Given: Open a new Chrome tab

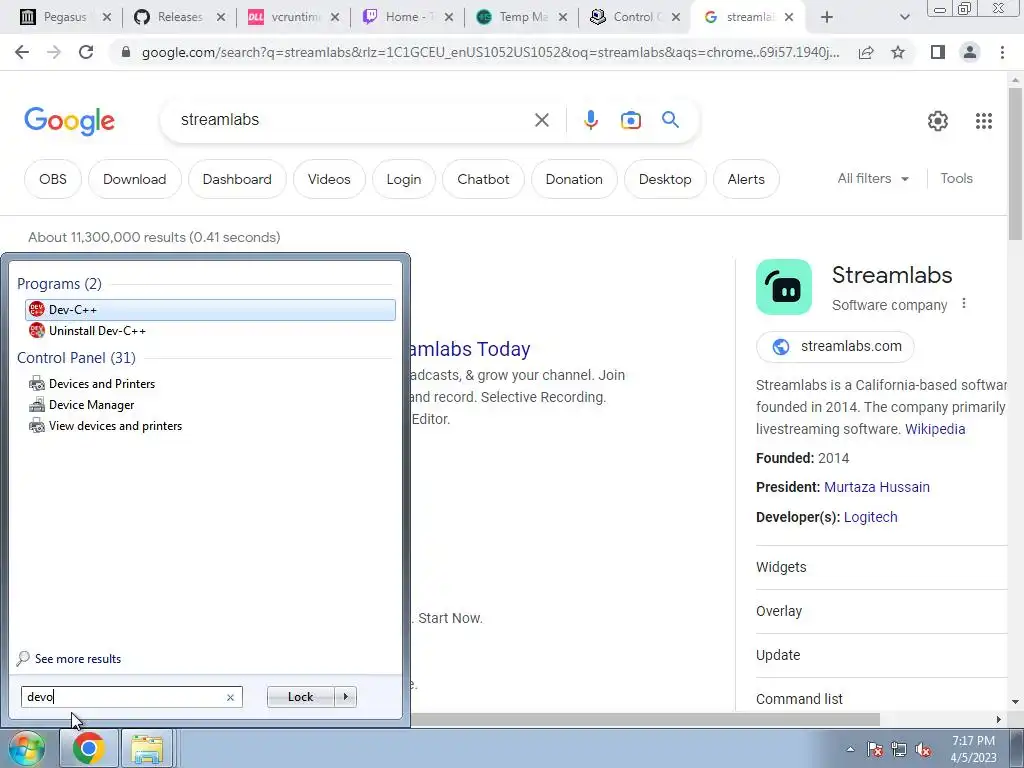Looking at the screenshot, I should [827, 17].
